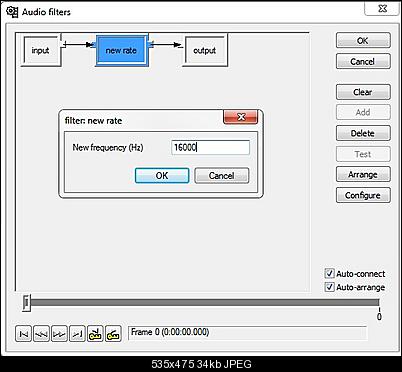The width and height of the screenshot is (402, 372).
Task: Click the New frequency (Hz) label
Action: point(108,147)
